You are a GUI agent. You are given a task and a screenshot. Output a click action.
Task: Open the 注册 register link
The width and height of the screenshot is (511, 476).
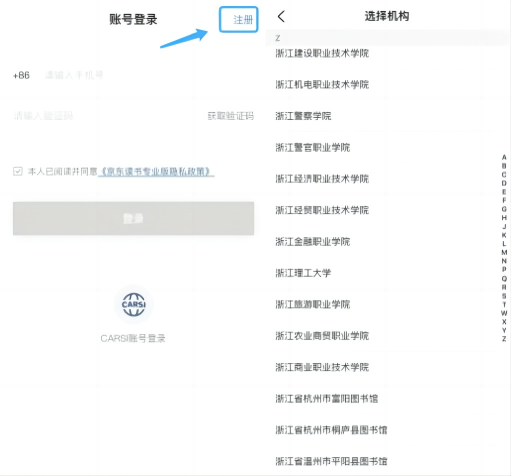click(x=243, y=20)
